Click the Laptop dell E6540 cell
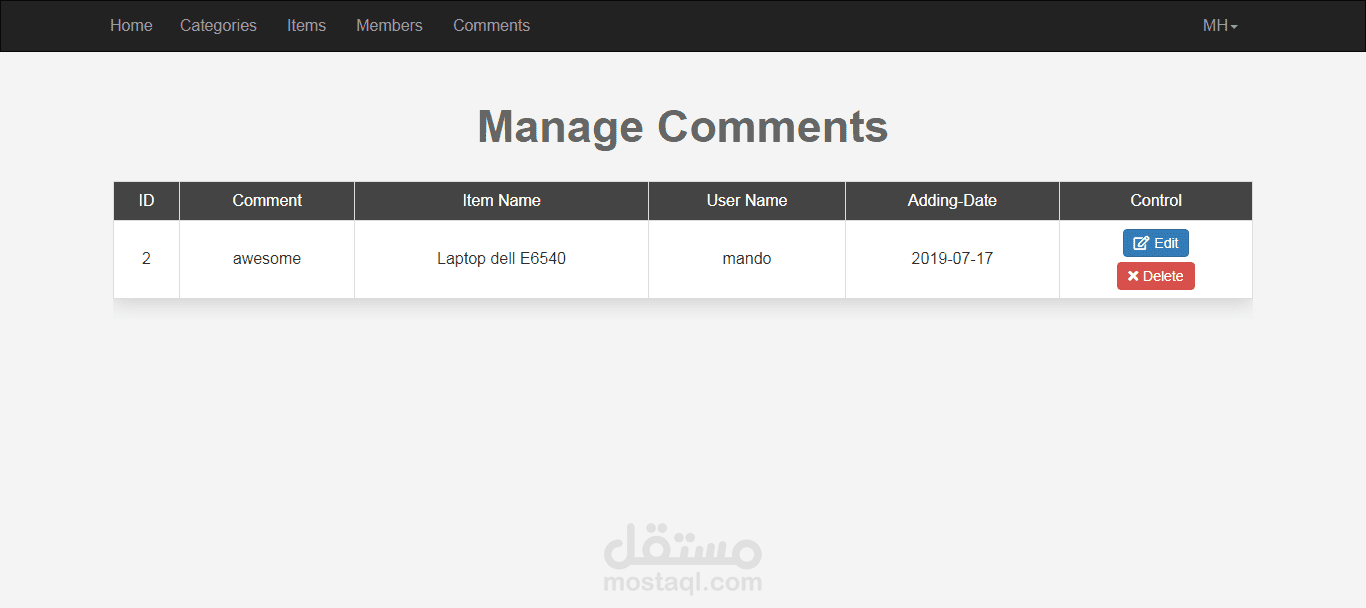Viewport: 1366px width, 608px height. click(501, 259)
